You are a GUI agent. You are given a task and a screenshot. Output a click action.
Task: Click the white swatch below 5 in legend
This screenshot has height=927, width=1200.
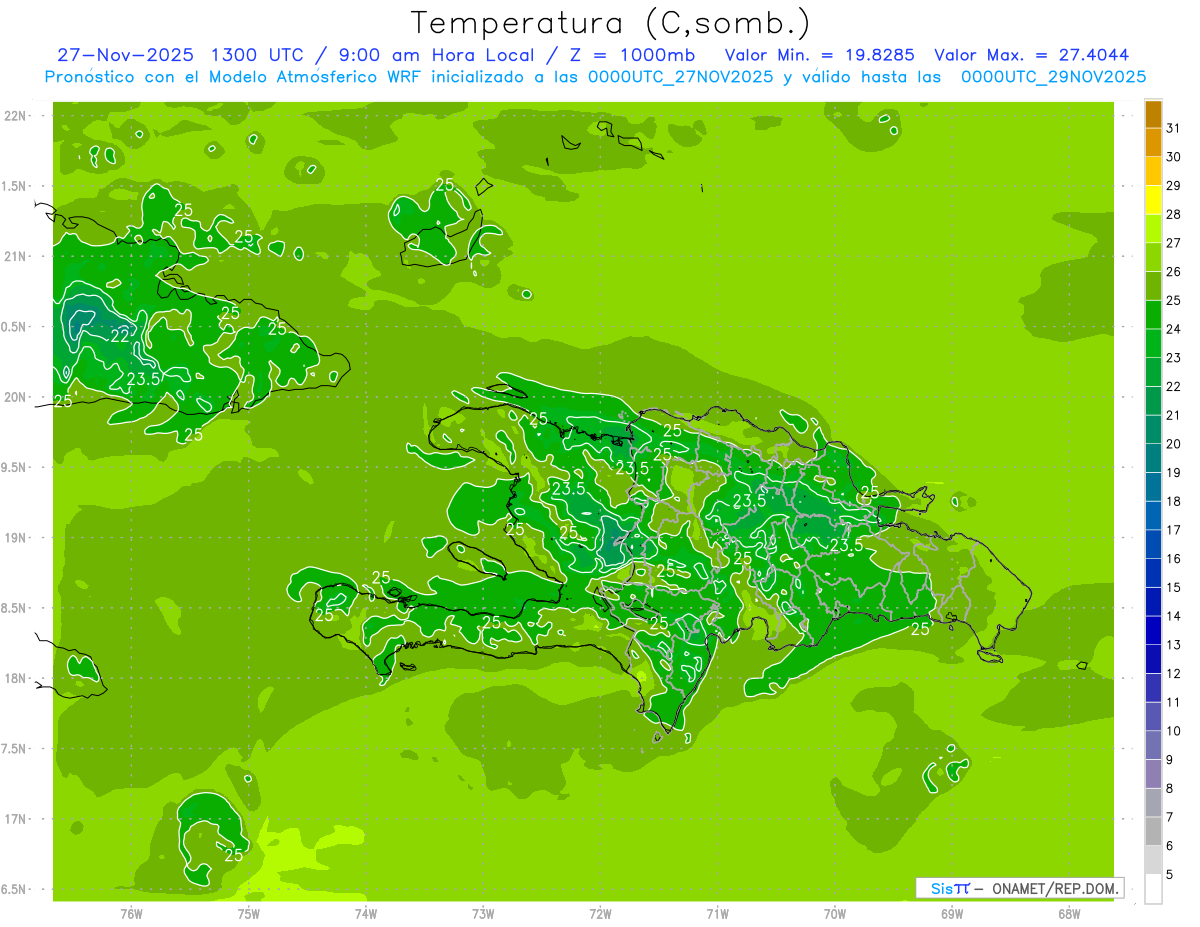click(1153, 889)
